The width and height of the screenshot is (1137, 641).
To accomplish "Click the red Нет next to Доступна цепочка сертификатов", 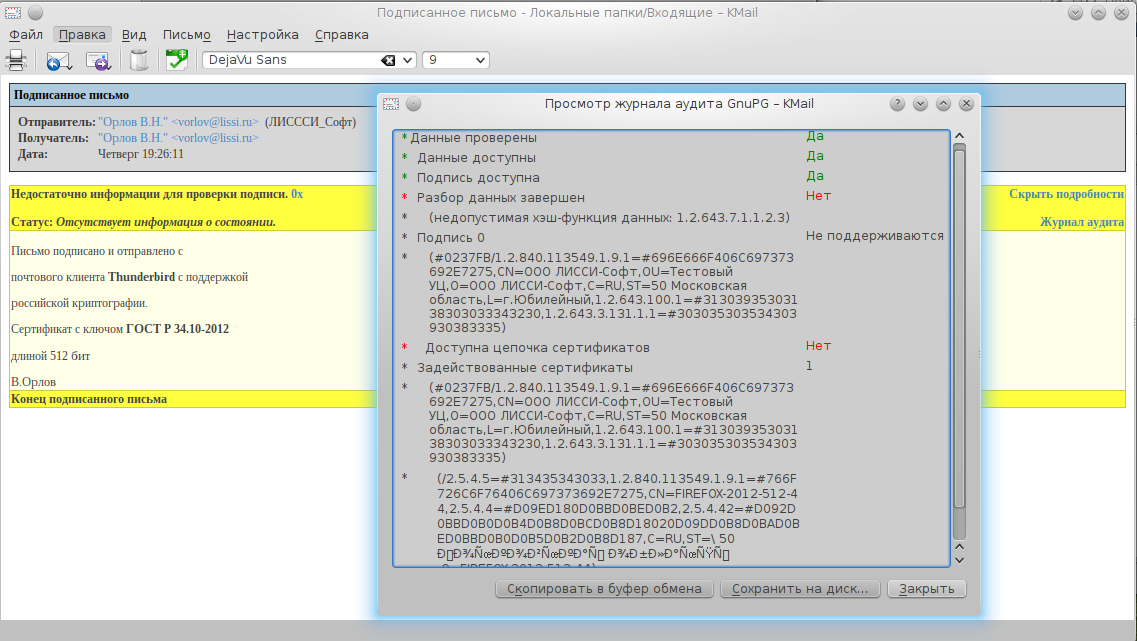I will click(x=818, y=346).
